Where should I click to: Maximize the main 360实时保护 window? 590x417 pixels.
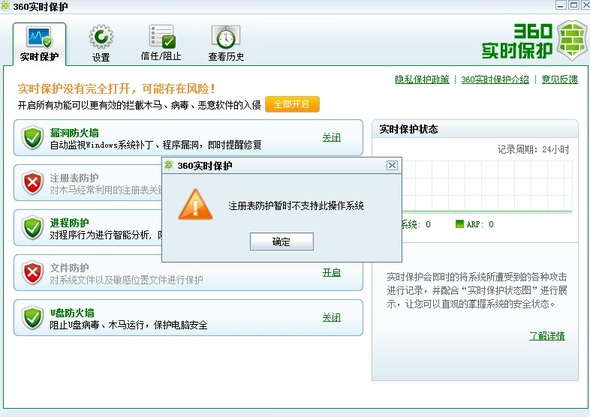(x=573, y=5)
